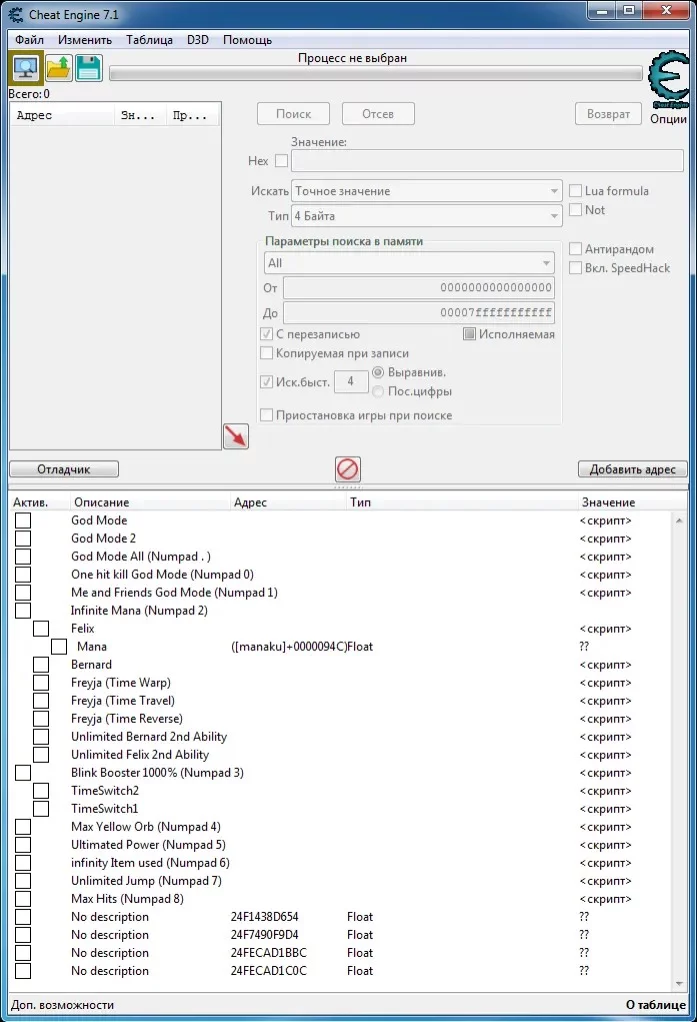Click the fast scan alignment field
Image resolution: width=697 pixels, height=1022 pixels.
(x=351, y=381)
